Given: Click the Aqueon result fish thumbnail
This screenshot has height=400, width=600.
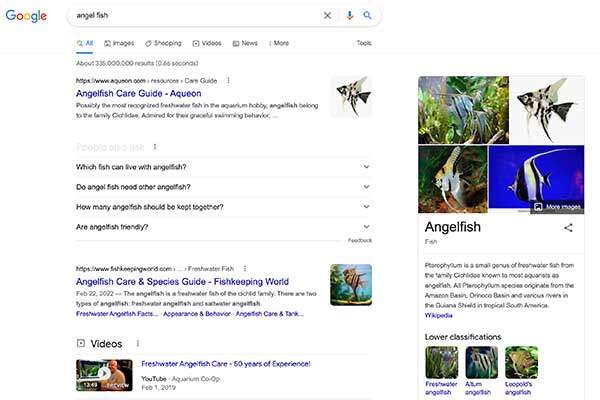Looking at the screenshot, I should (351, 96).
